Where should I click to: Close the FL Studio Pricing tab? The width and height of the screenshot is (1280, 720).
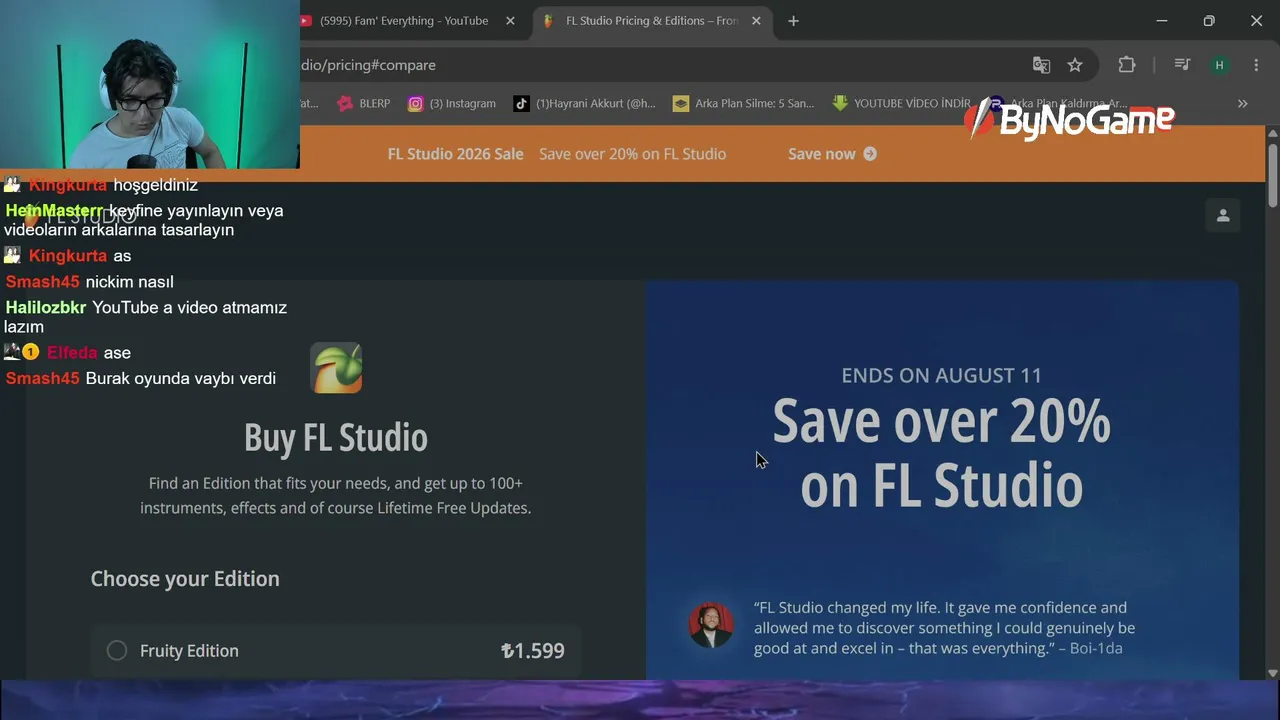[756, 21]
